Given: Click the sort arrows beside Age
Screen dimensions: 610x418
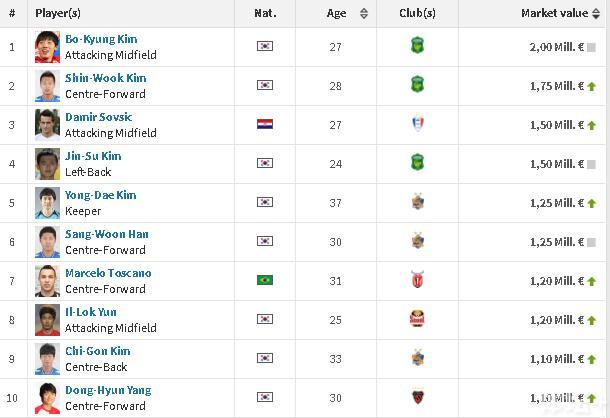Looking at the screenshot, I should point(363,14).
